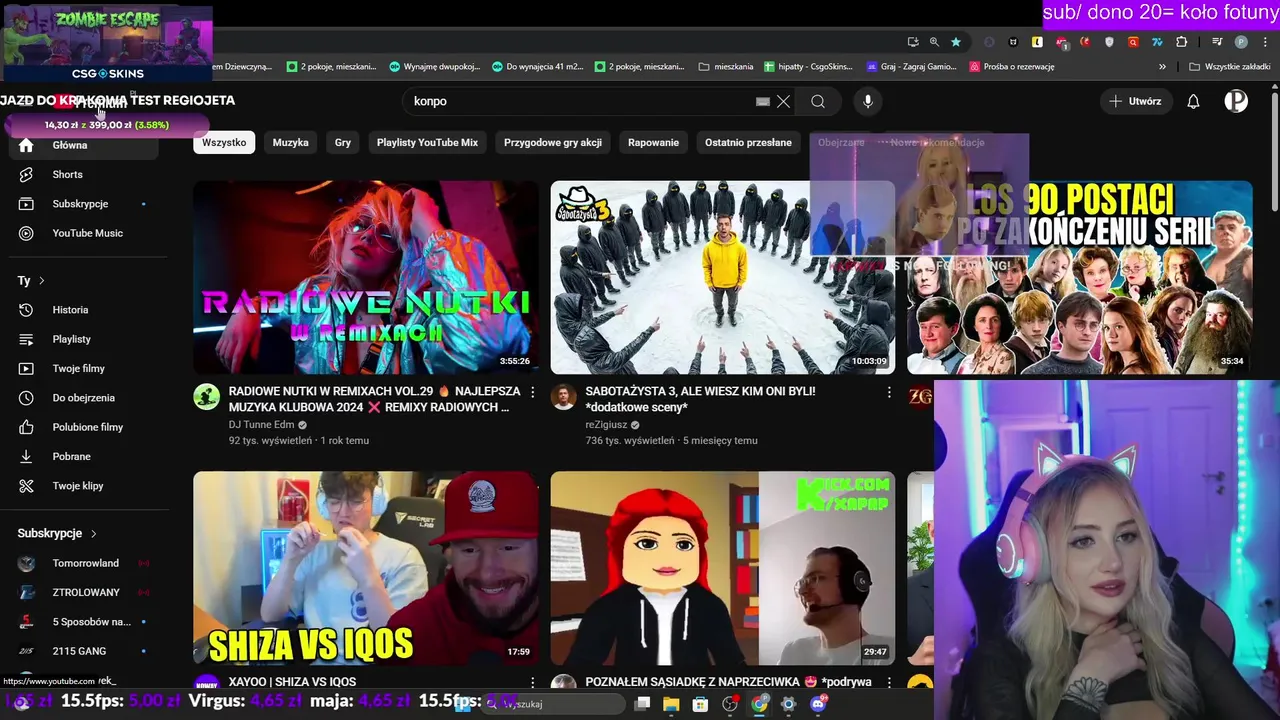The height and width of the screenshot is (720, 1280).
Task: Open Twoje klipy section
Action: [x=84, y=486]
